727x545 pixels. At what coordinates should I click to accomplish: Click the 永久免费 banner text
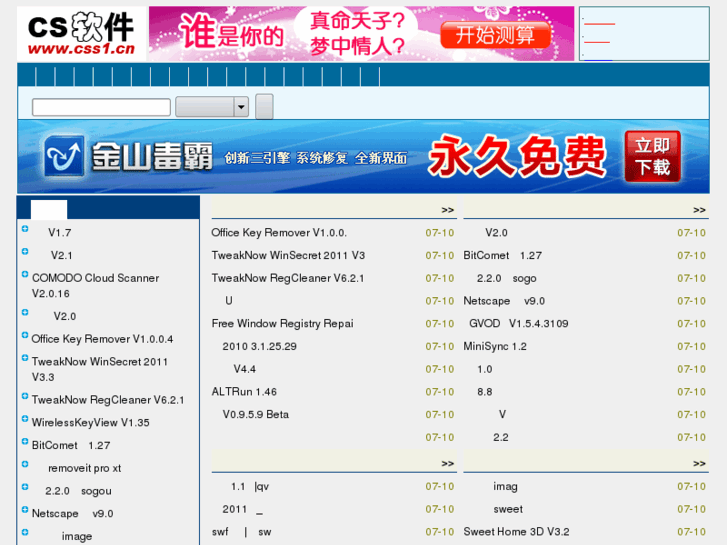517,156
